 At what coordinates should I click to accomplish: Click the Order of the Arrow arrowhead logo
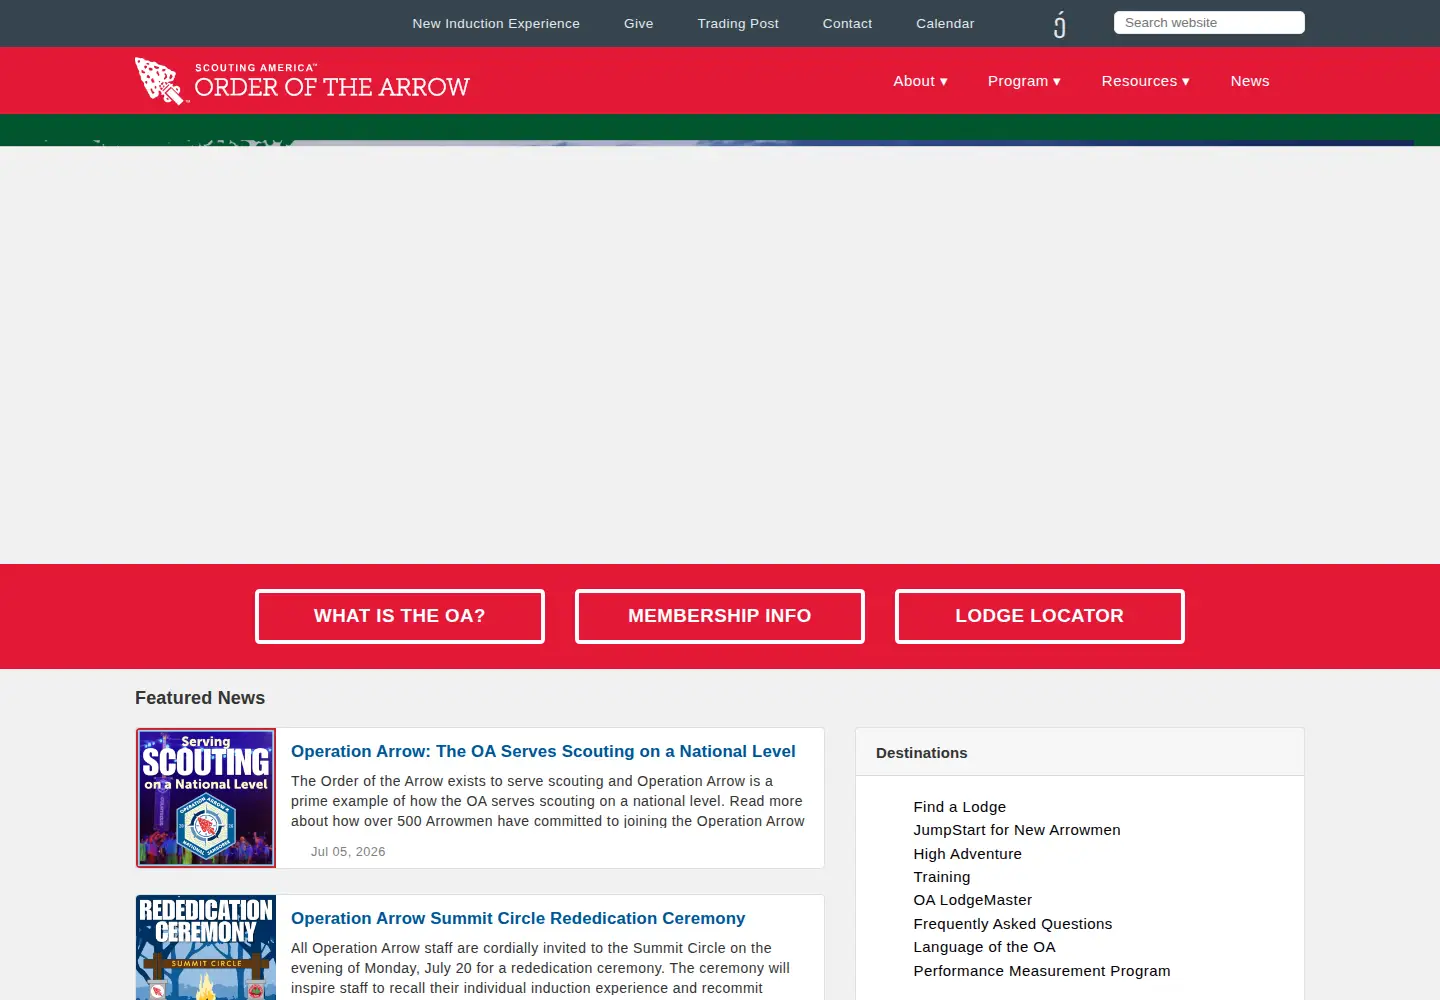pyautogui.click(x=160, y=81)
